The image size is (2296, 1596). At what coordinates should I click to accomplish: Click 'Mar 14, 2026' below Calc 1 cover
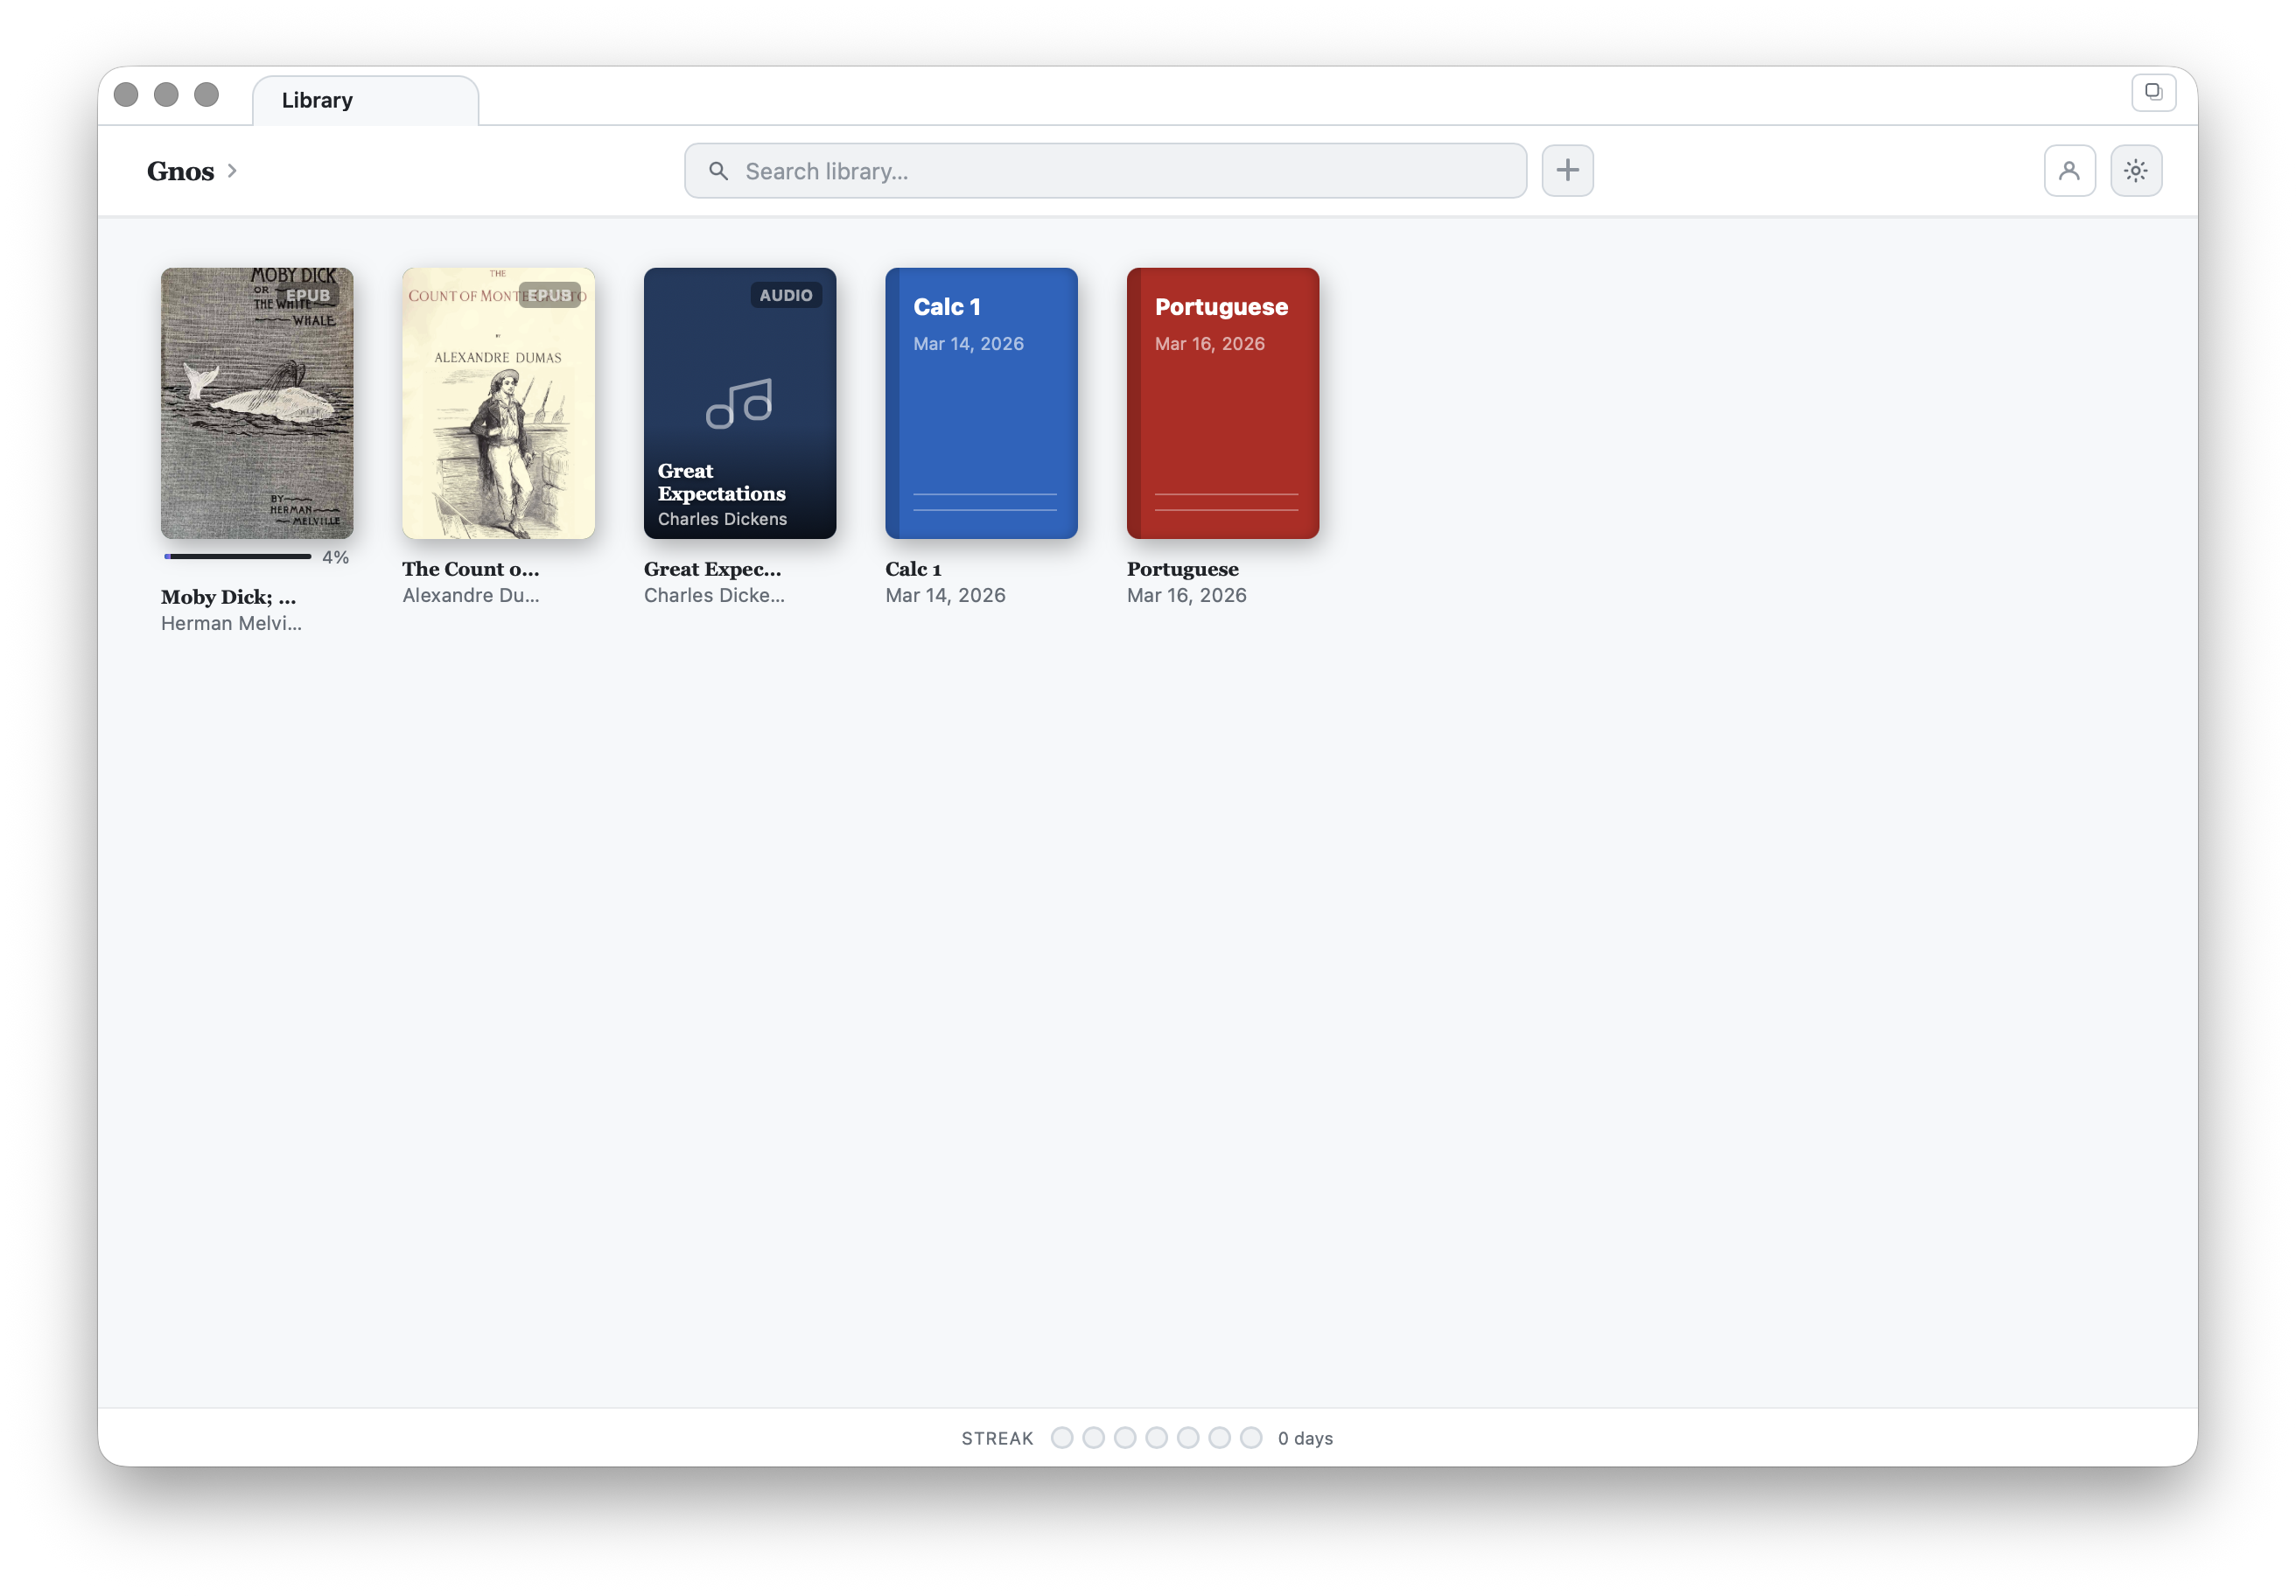tap(945, 595)
